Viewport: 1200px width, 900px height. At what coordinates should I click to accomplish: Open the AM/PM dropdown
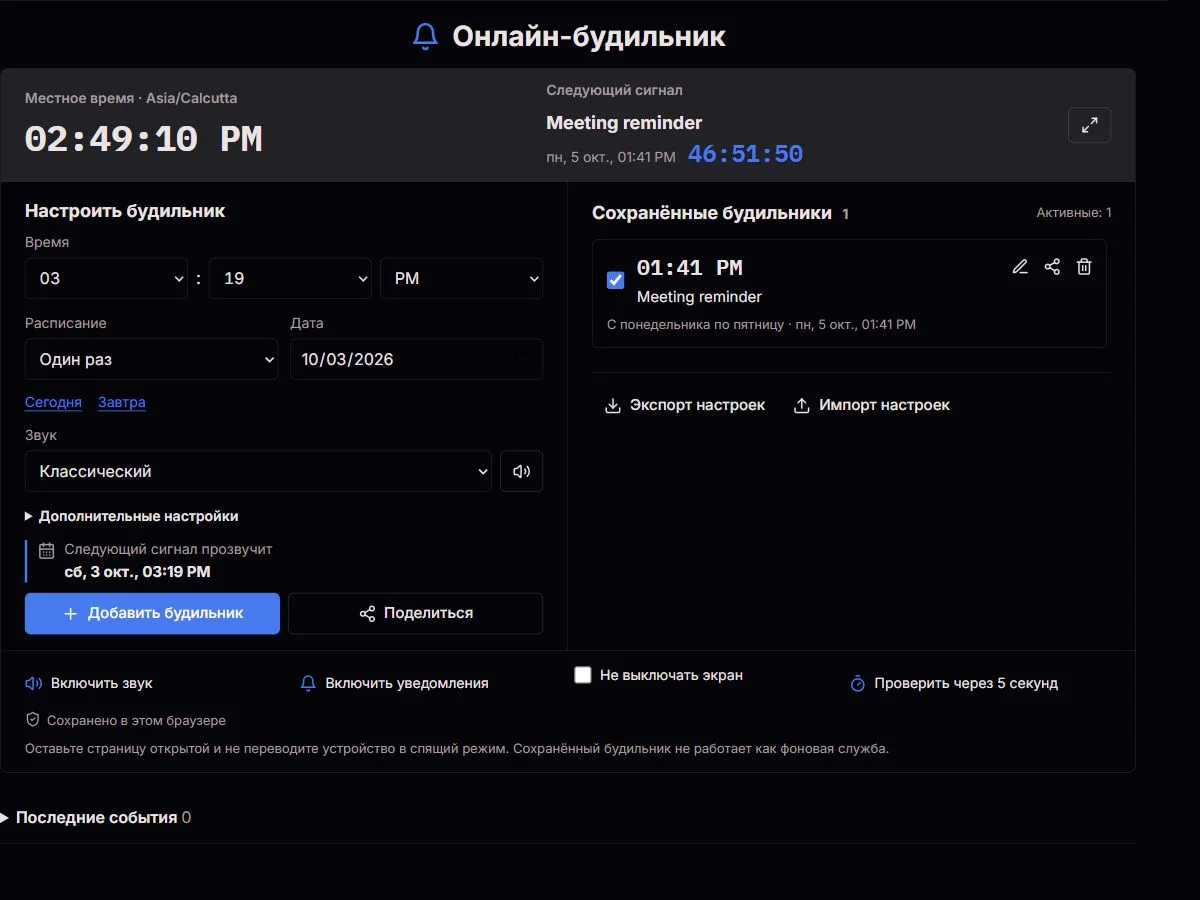coord(461,278)
